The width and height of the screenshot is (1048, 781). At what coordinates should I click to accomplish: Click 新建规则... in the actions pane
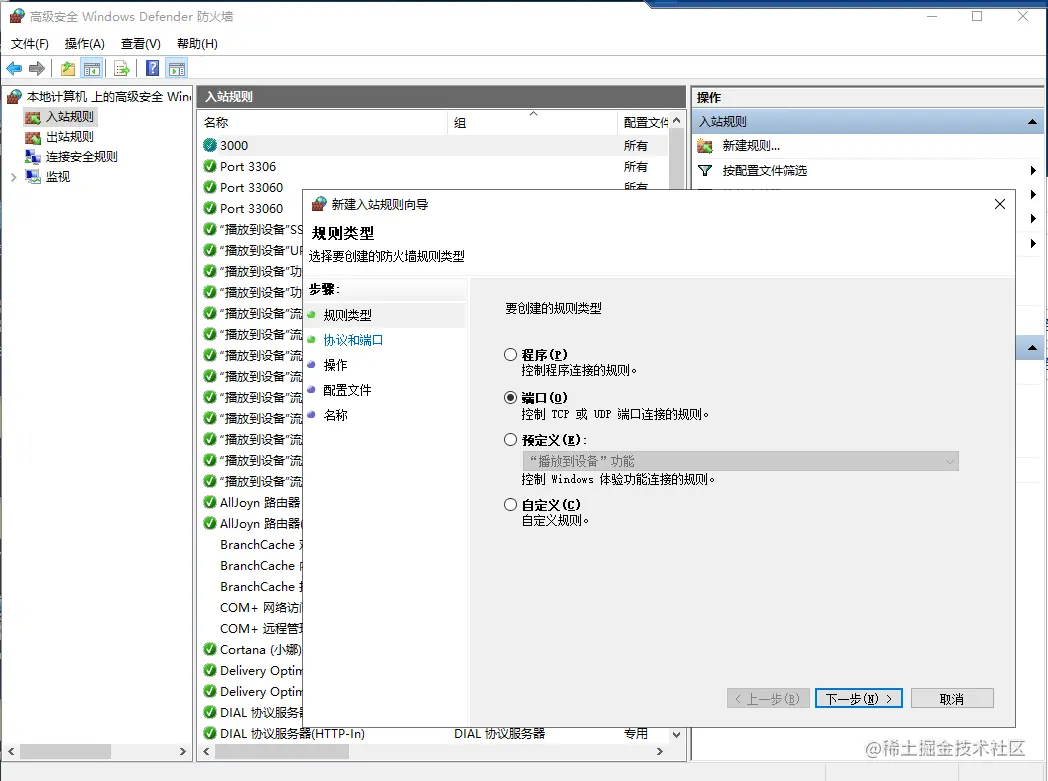pos(751,146)
